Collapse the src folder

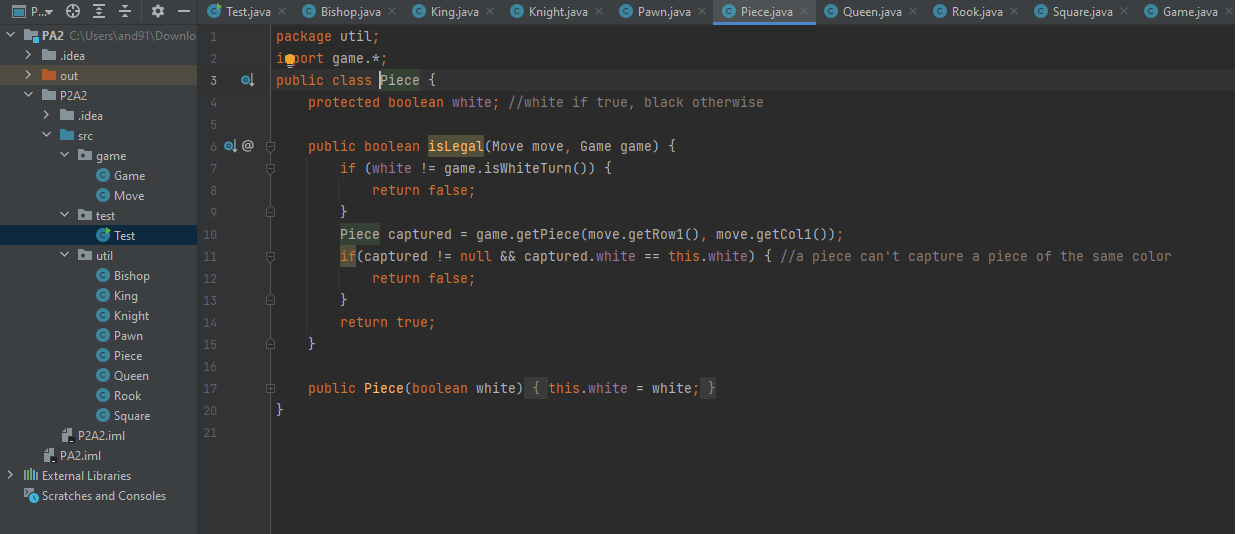(47, 135)
